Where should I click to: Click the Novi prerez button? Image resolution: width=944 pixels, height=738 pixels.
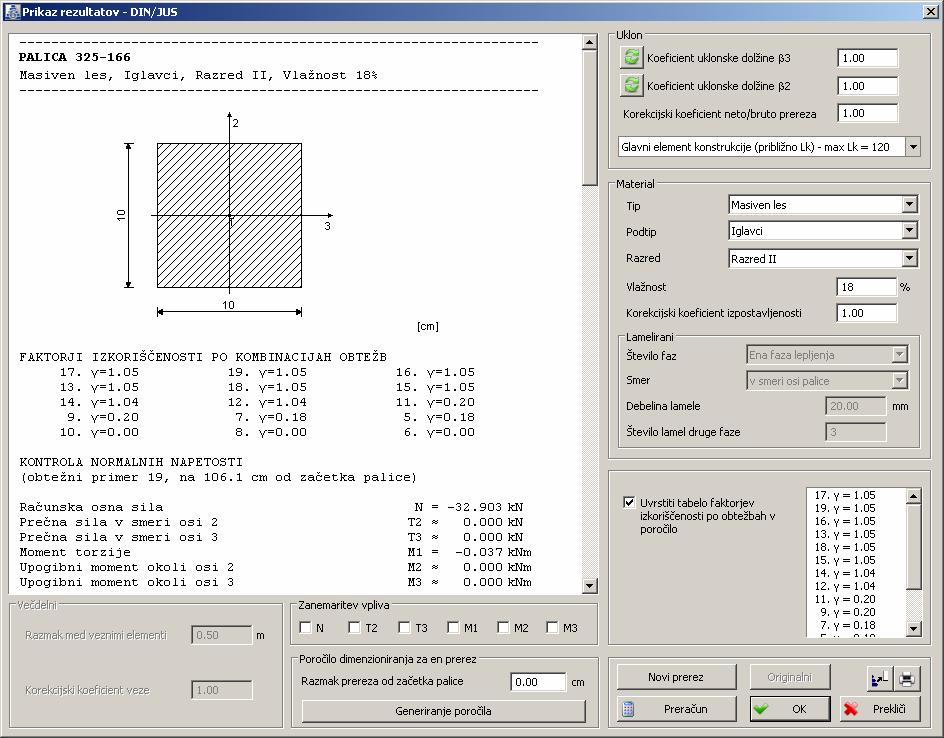point(676,677)
